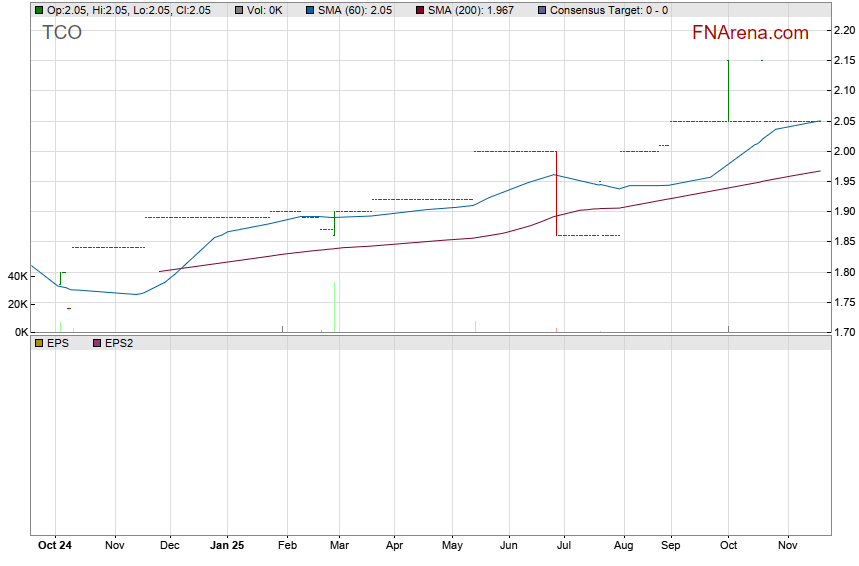This screenshot has width=859, height=566.
Task: Click the 2.20 price axis label
Action: tap(843, 31)
